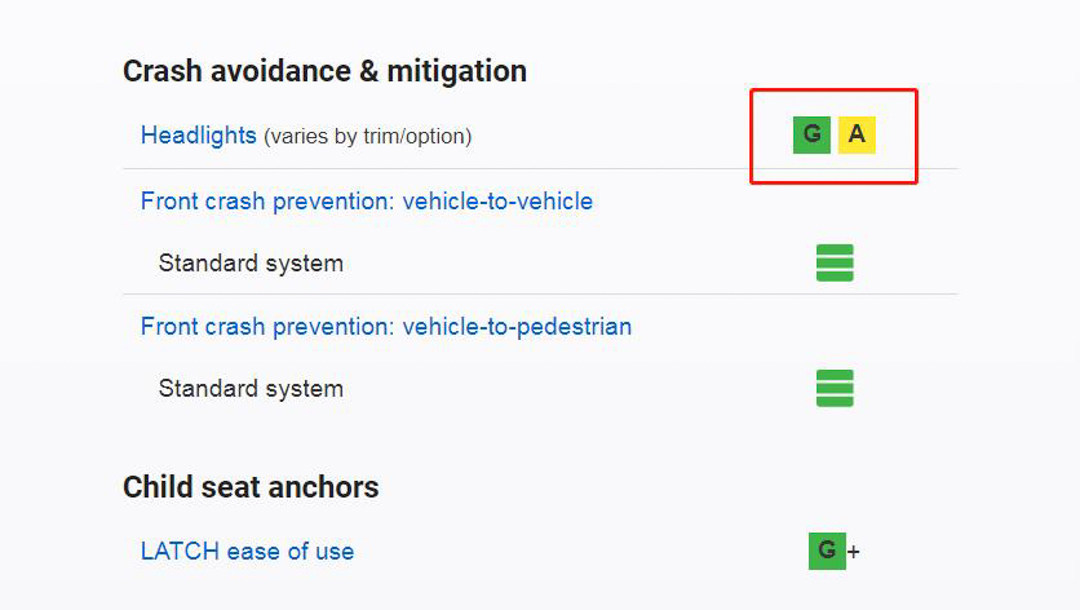The width and height of the screenshot is (1080, 610).
Task: Click Standard system label under vehicle-to-vehicle
Action: [250, 263]
